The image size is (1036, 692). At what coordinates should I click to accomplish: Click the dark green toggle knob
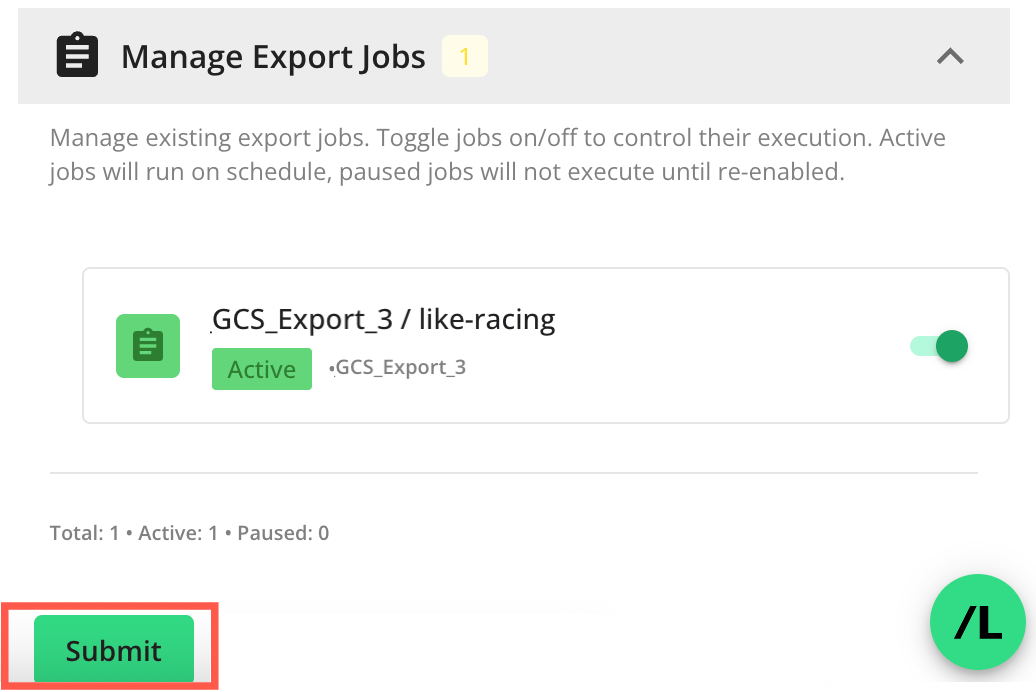951,347
